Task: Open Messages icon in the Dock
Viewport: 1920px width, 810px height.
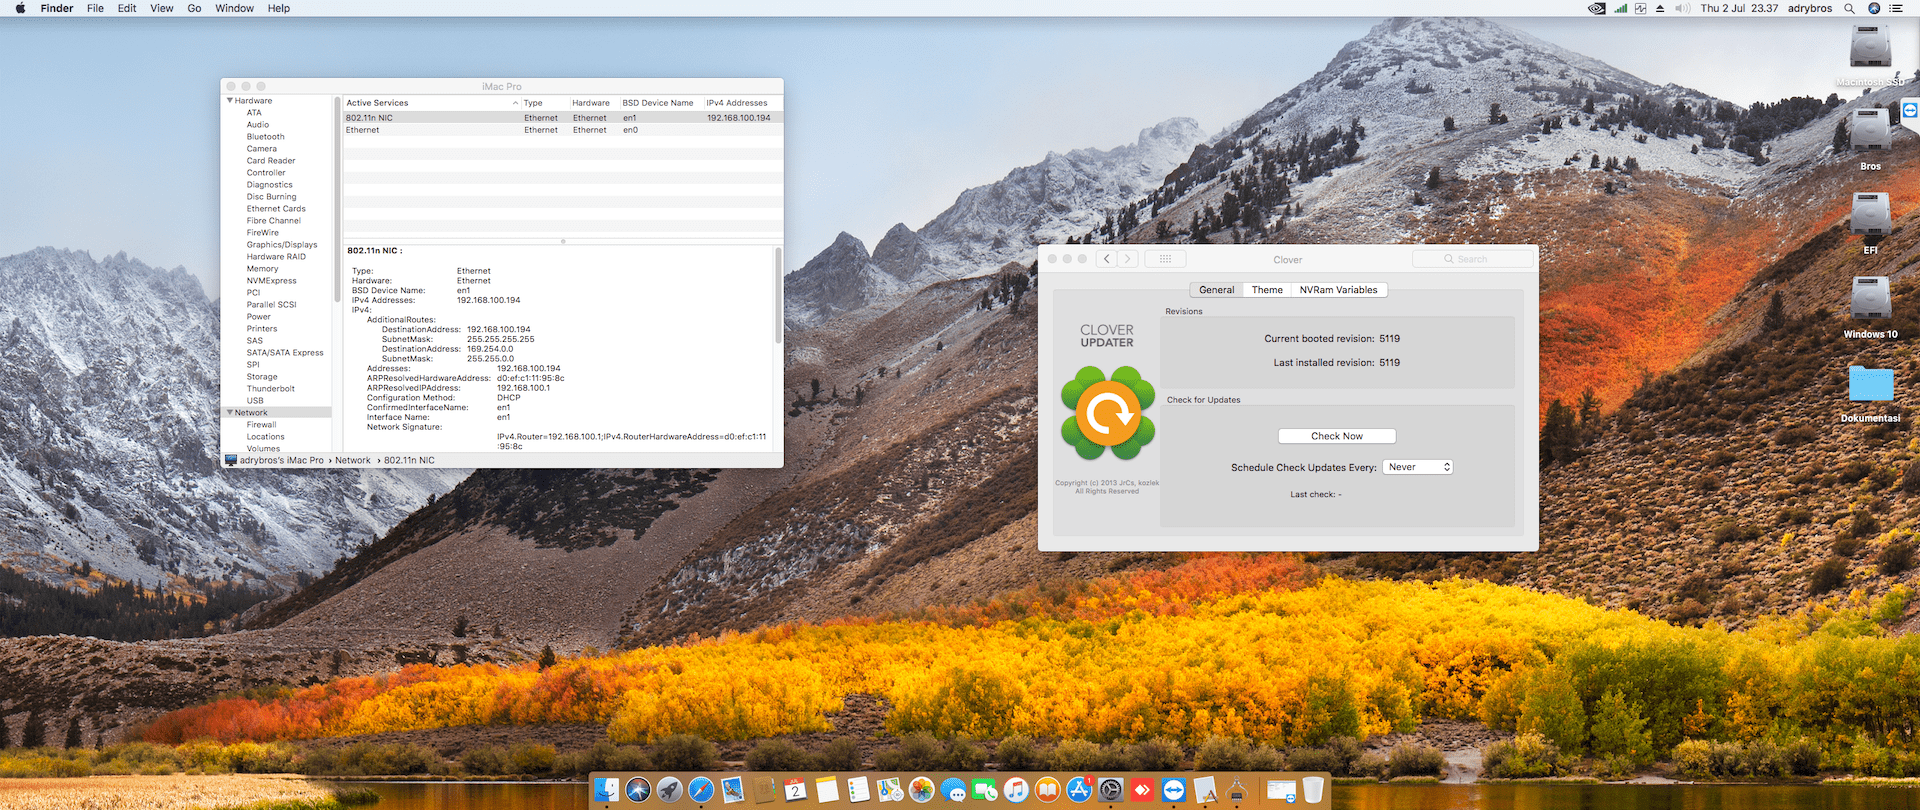Action: point(953,790)
